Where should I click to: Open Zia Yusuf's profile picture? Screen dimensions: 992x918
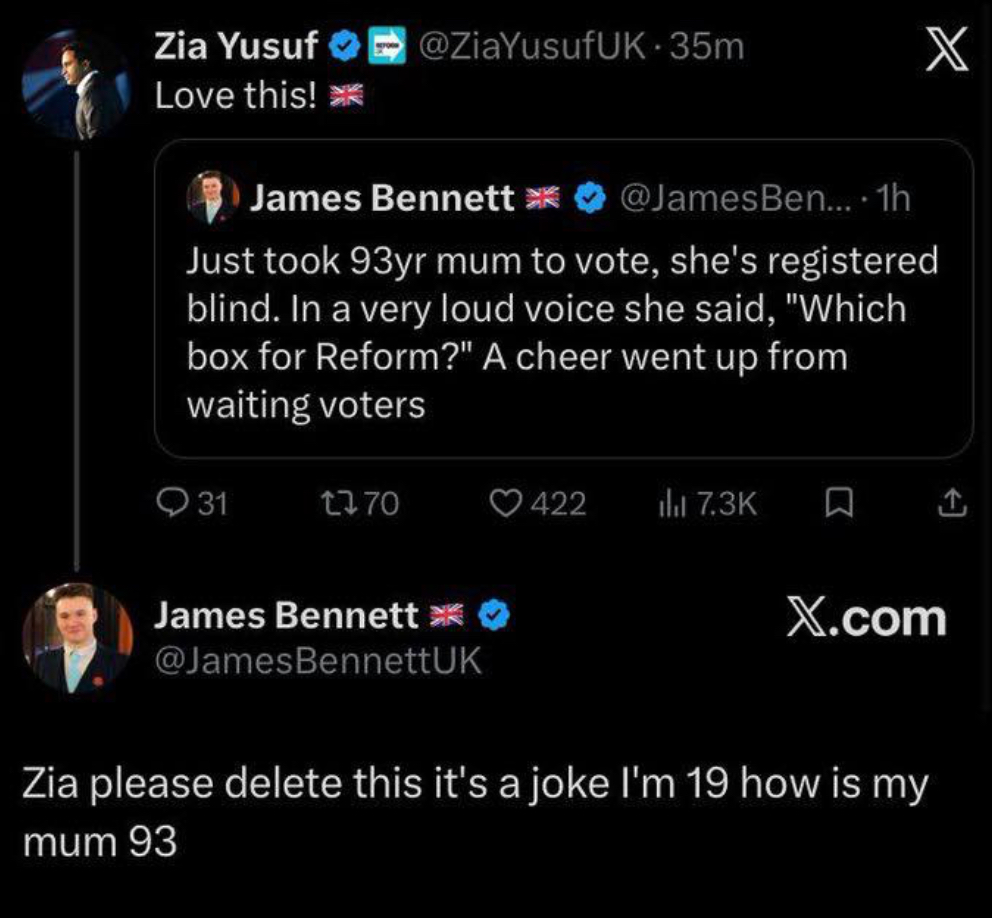coord(77,84)
